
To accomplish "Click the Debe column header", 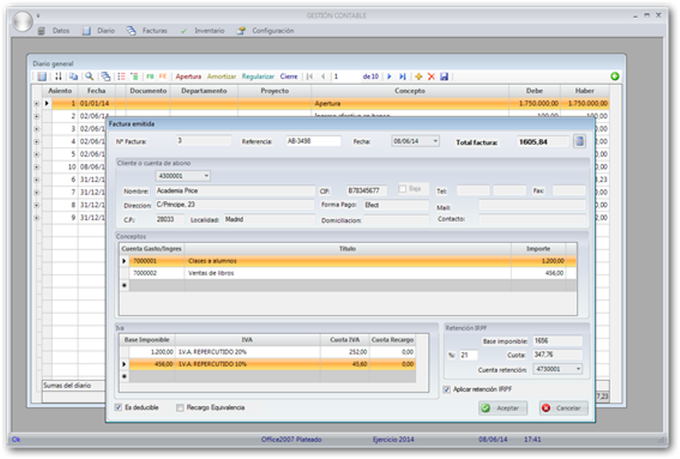I will click(534, 91).
